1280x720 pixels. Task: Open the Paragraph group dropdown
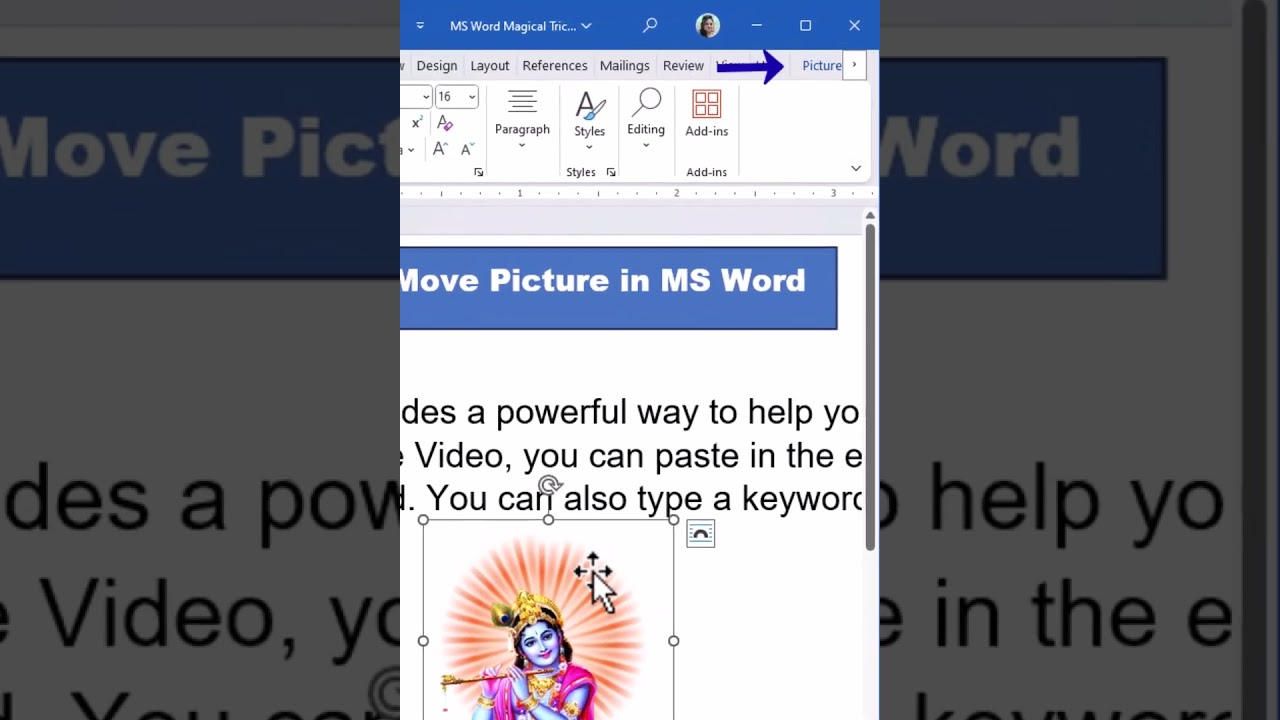(522, 120)
